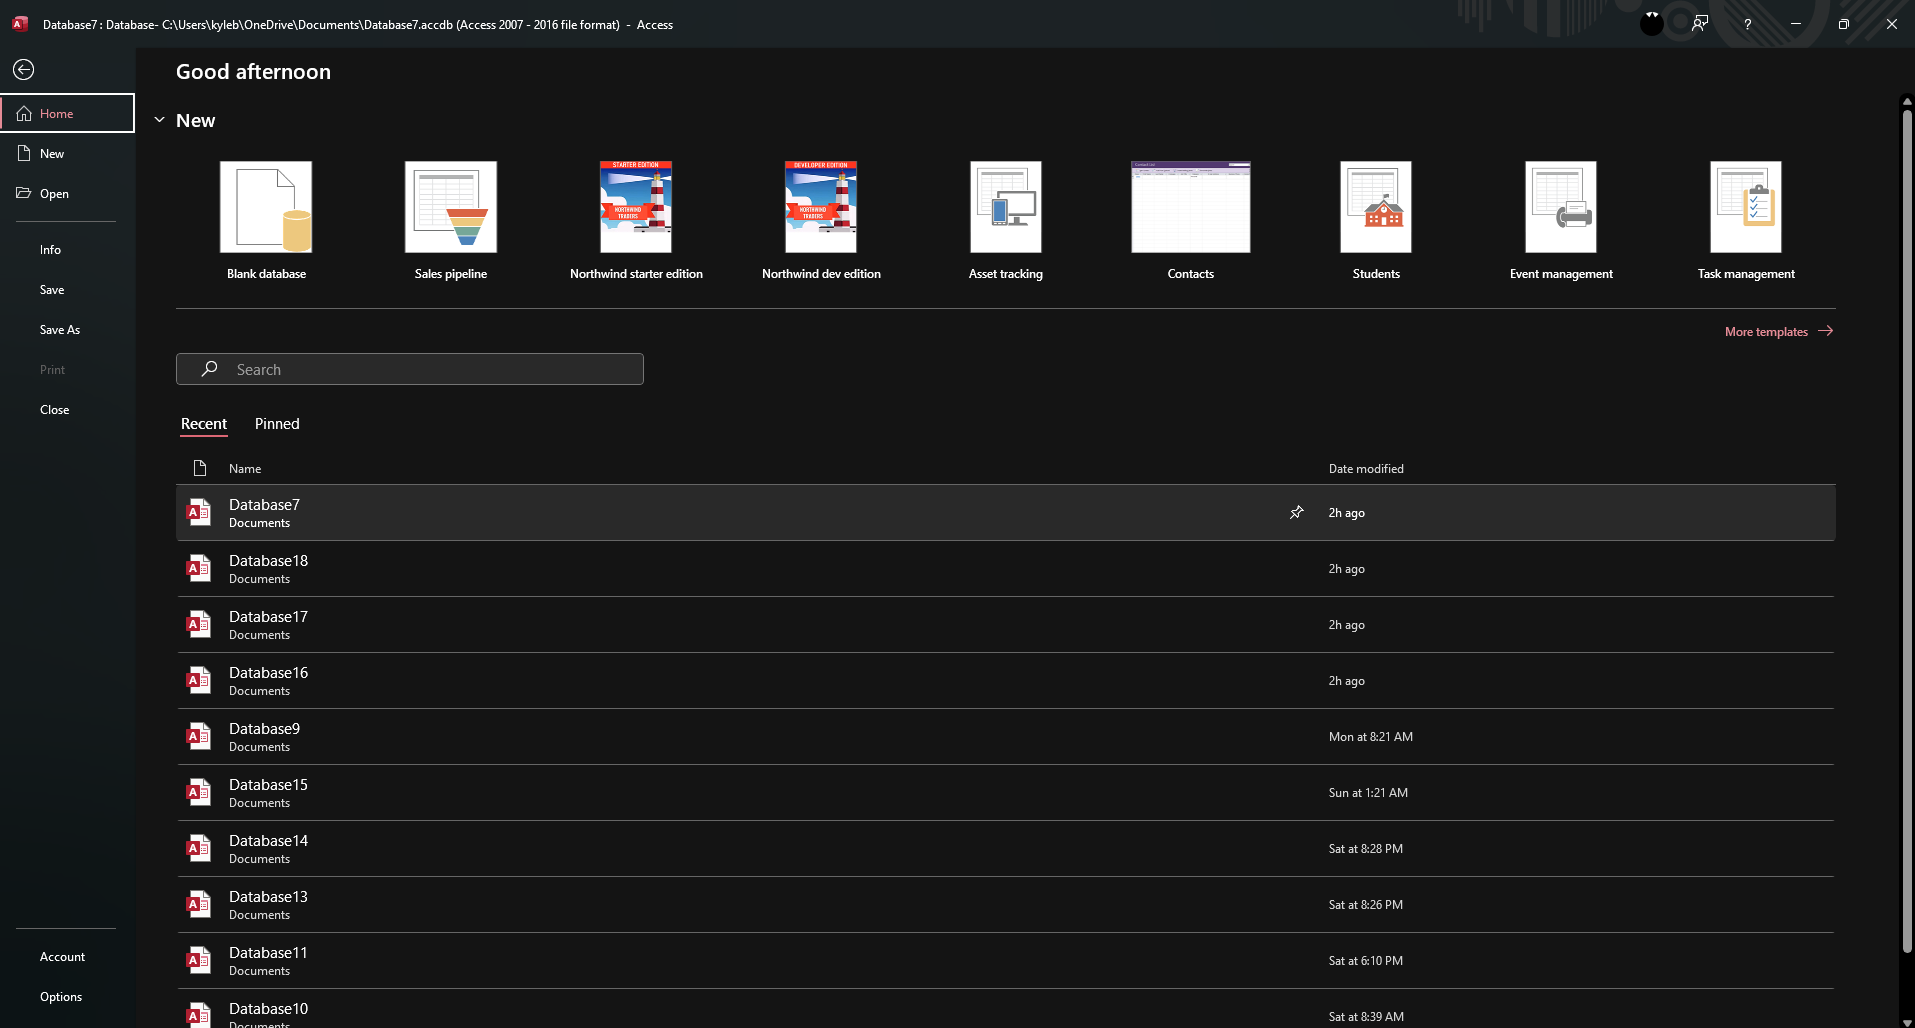This screenshot has width=1915, height=1028.
Task: Click the Help question mark icon
Action: coord(1747,24)
